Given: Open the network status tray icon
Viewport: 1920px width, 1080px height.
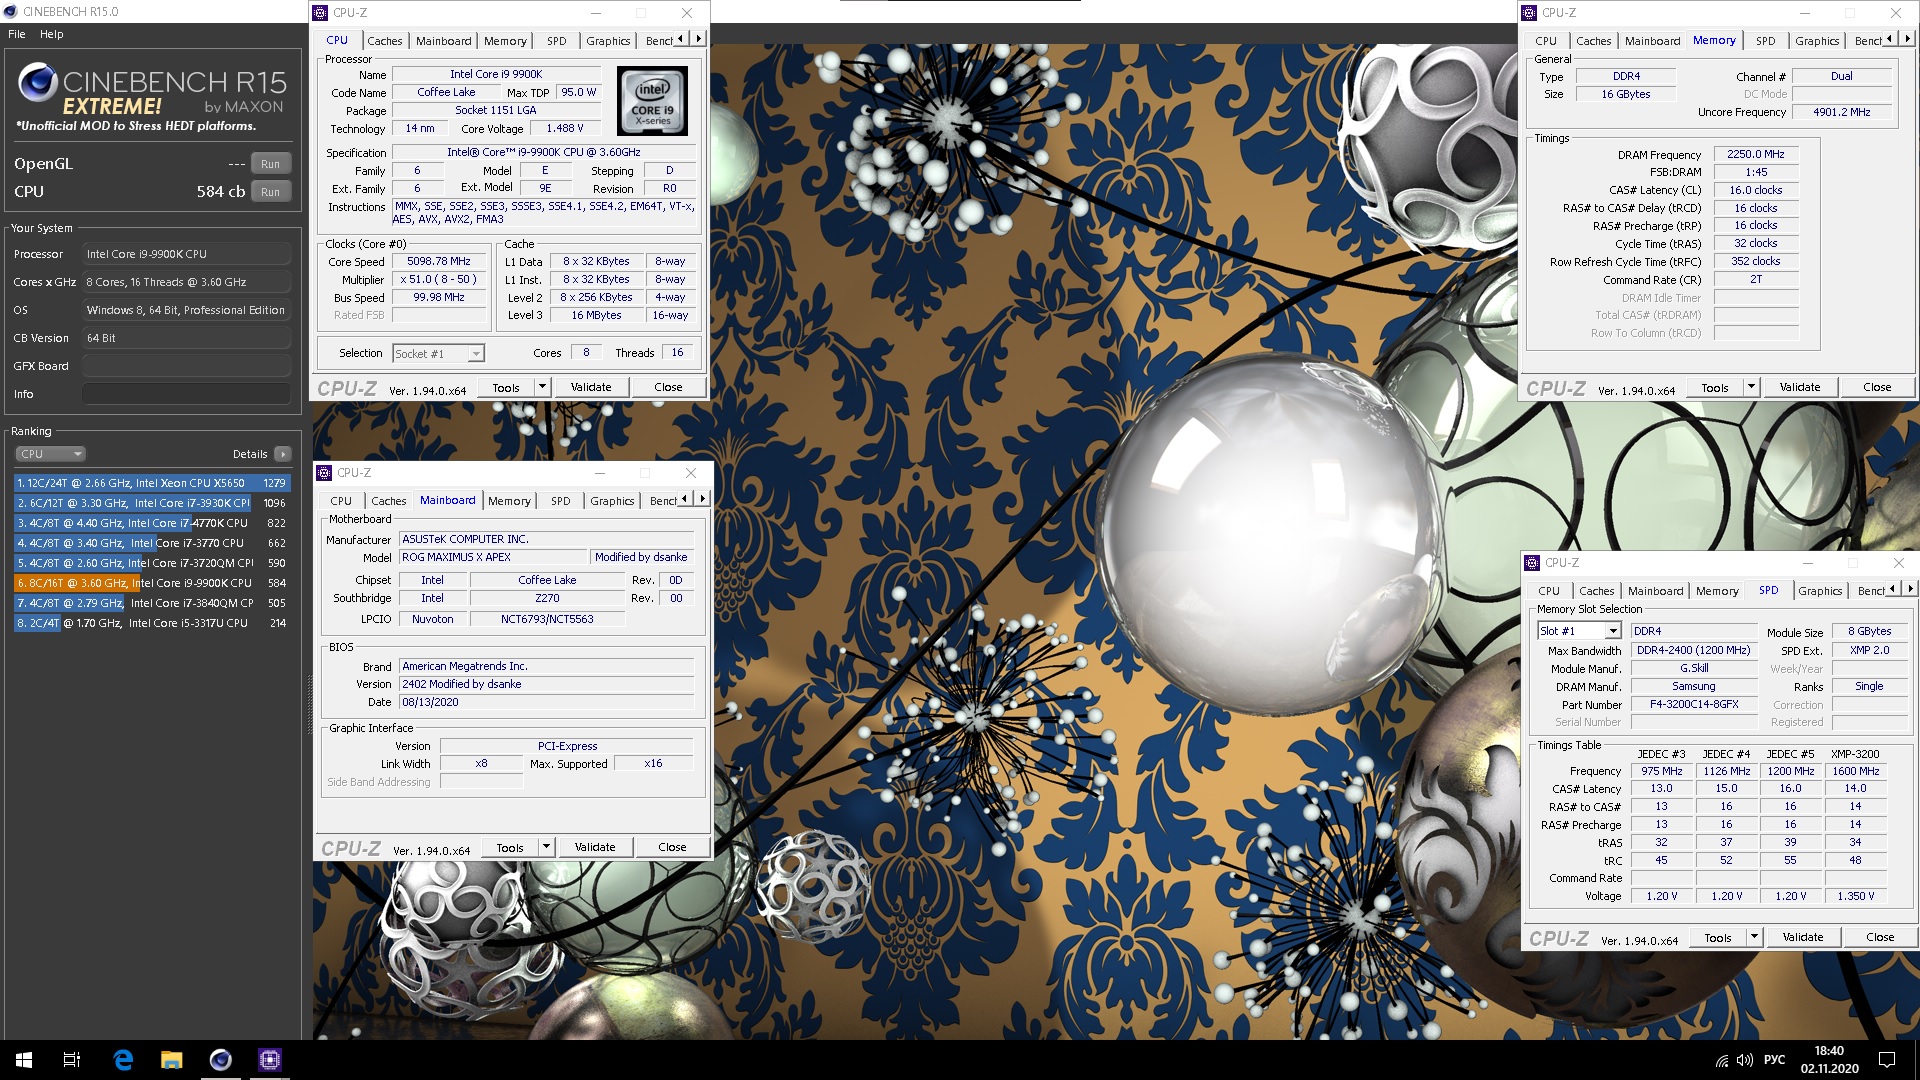Looking at the screenshot, I should (x=1722, y=1060).
